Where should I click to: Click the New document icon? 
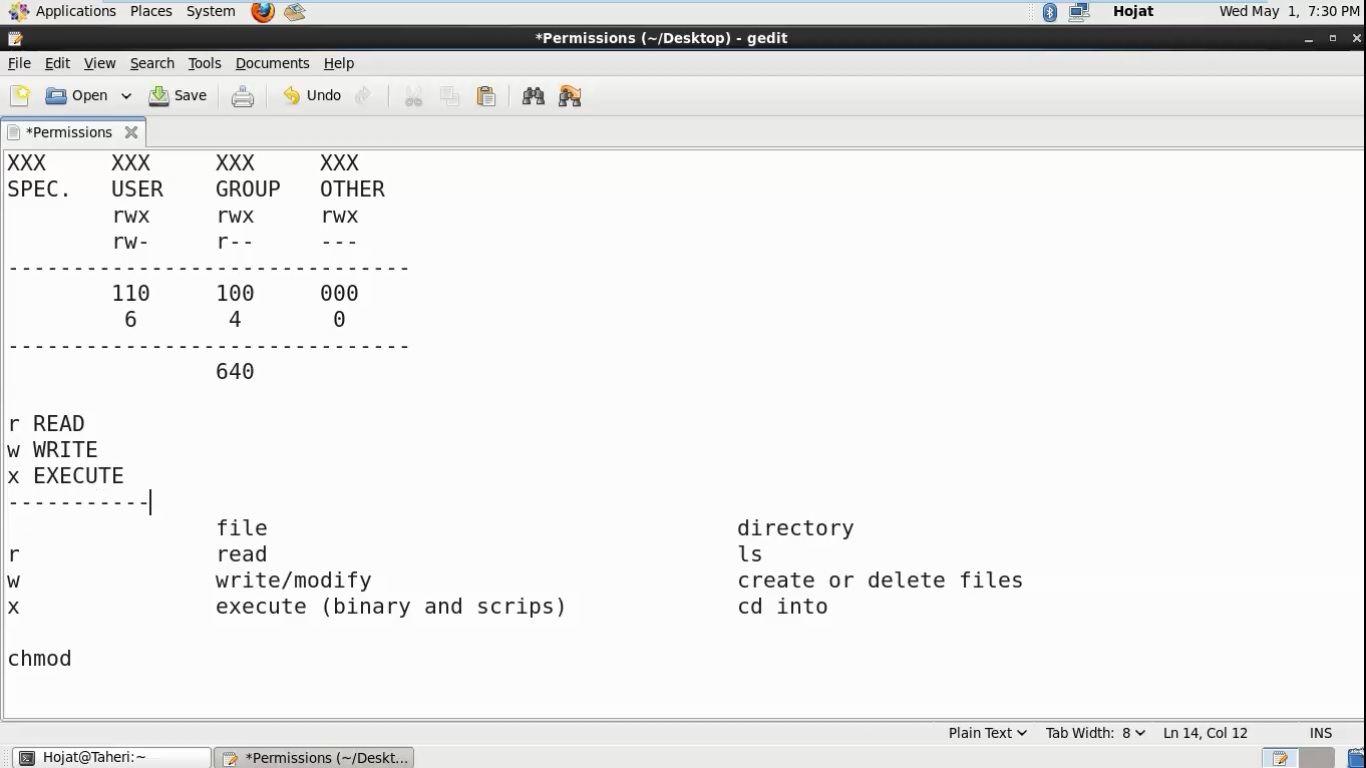[x=20, y=96]
